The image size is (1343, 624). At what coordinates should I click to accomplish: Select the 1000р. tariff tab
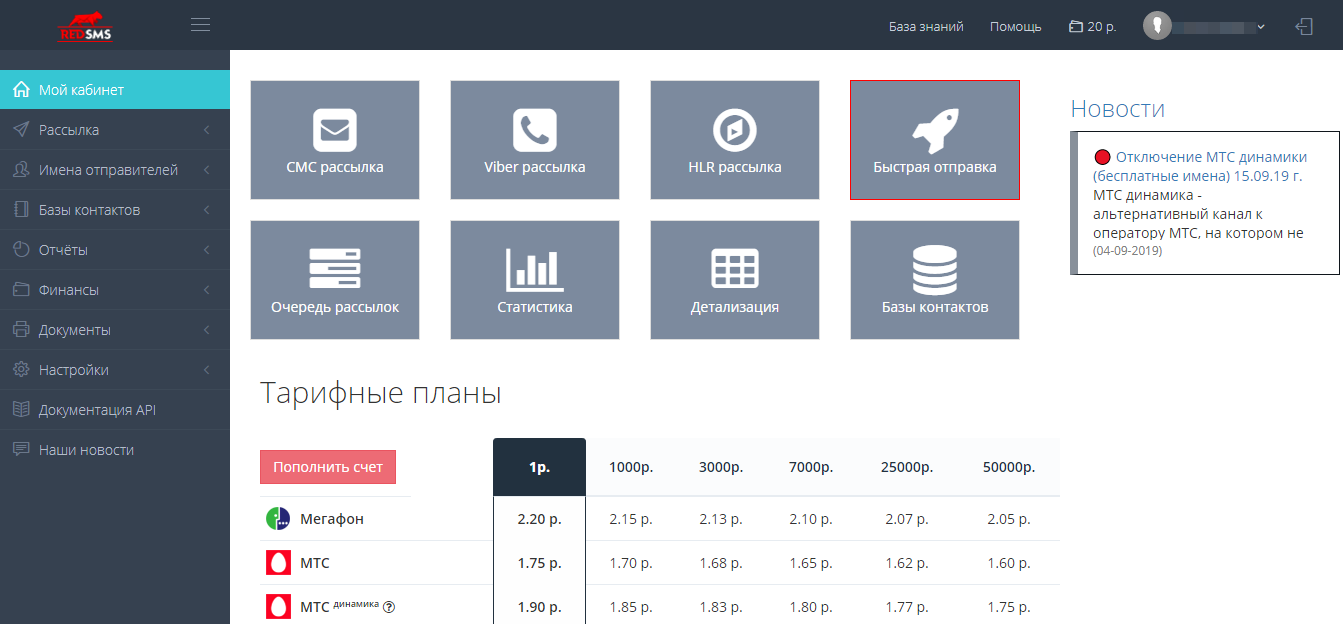click(x=631, y=467)
